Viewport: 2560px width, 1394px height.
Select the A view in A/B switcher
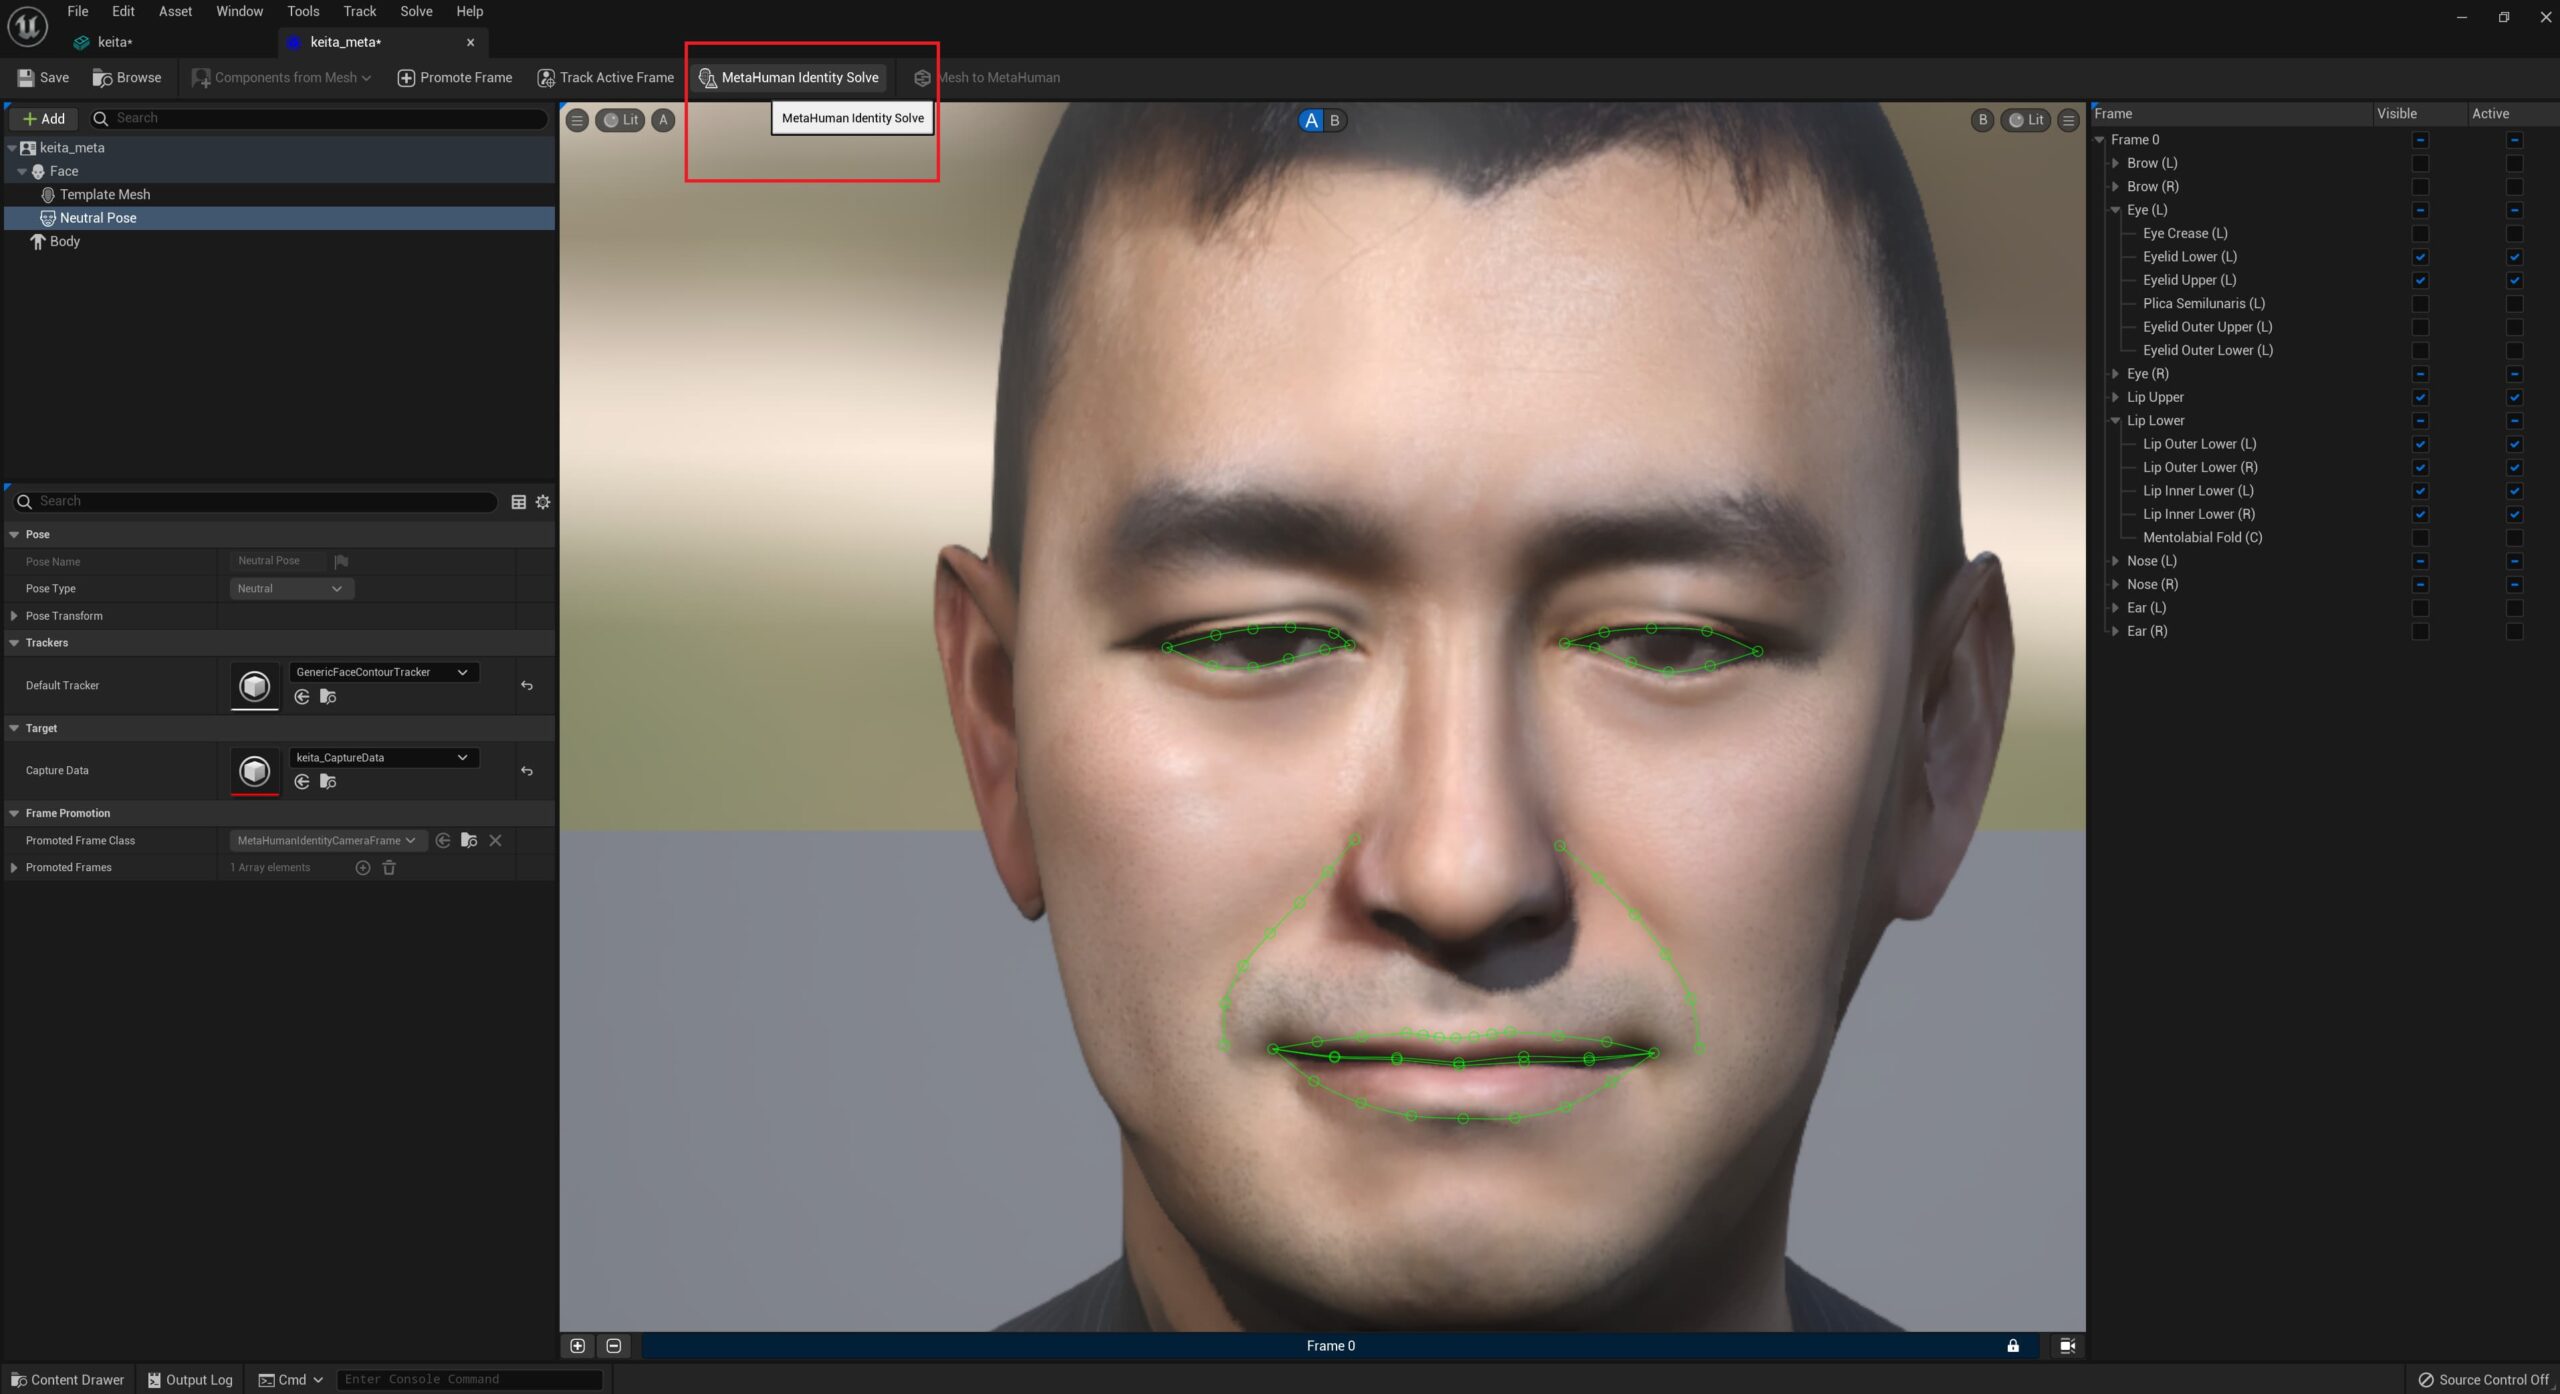pyautogui.click(x=1311, y=120)
